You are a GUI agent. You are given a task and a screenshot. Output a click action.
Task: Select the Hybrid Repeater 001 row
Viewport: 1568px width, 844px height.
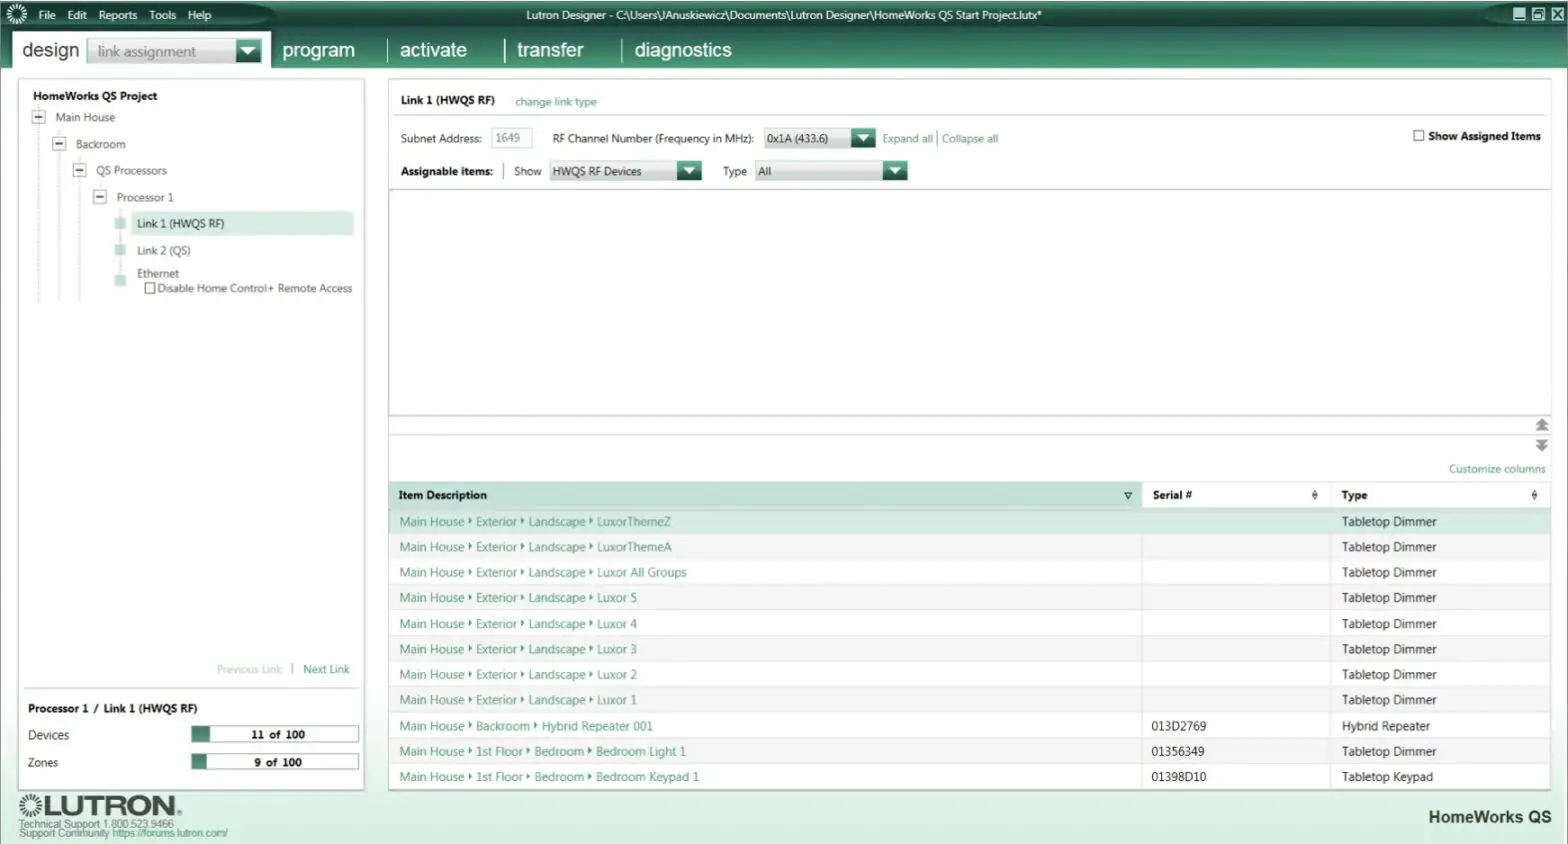(968, 726)
